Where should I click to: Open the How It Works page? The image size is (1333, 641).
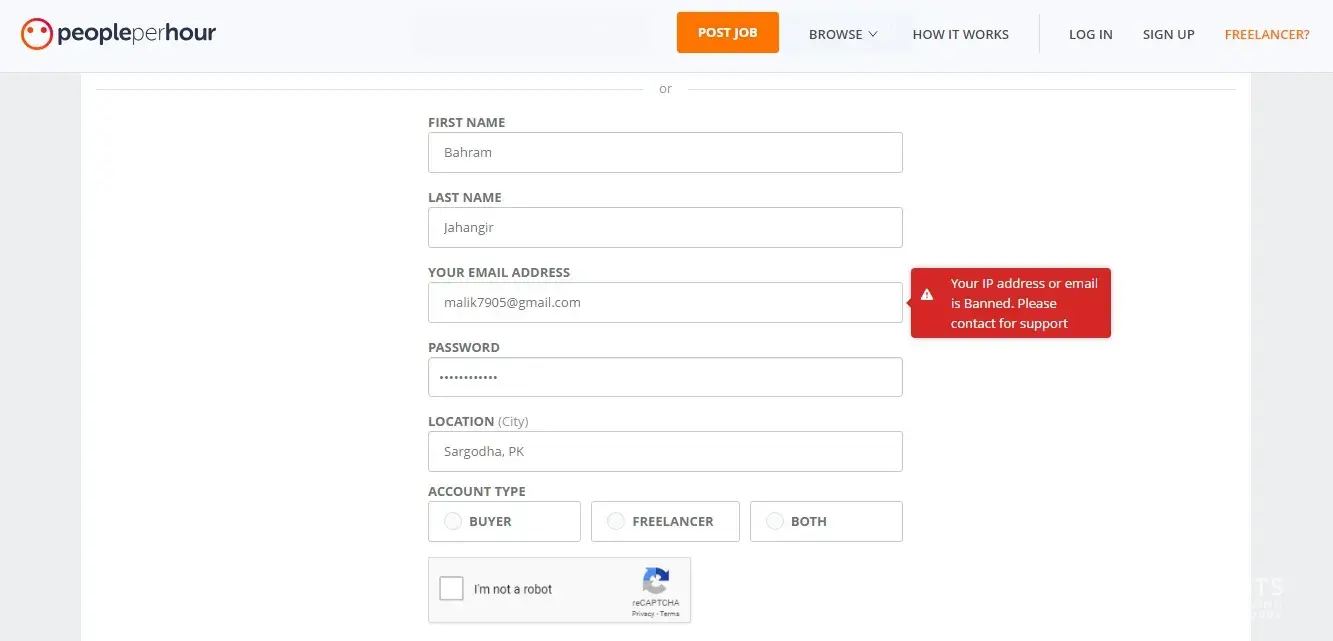pos(960,34)
